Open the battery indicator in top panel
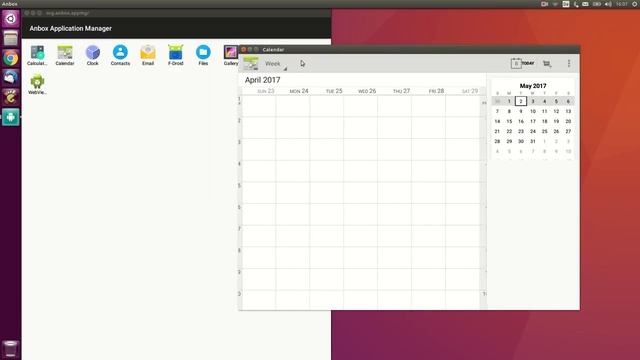The image size is (640, 360). point(597,4)
